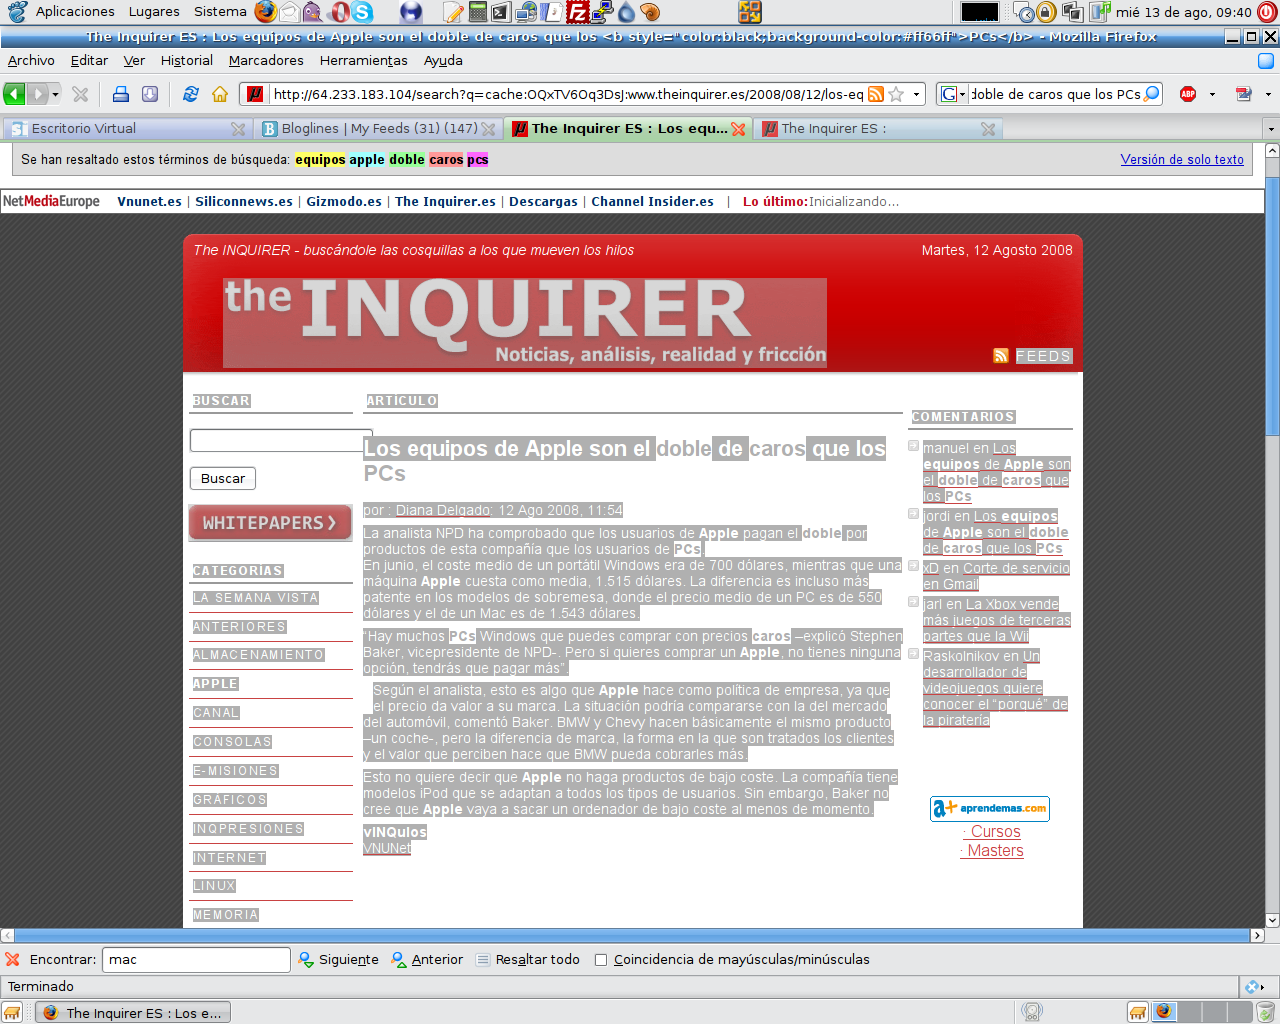This screenshot has height=1024, width=1280.
Task: Go back one page in Firefox
Action: (14, 94)
